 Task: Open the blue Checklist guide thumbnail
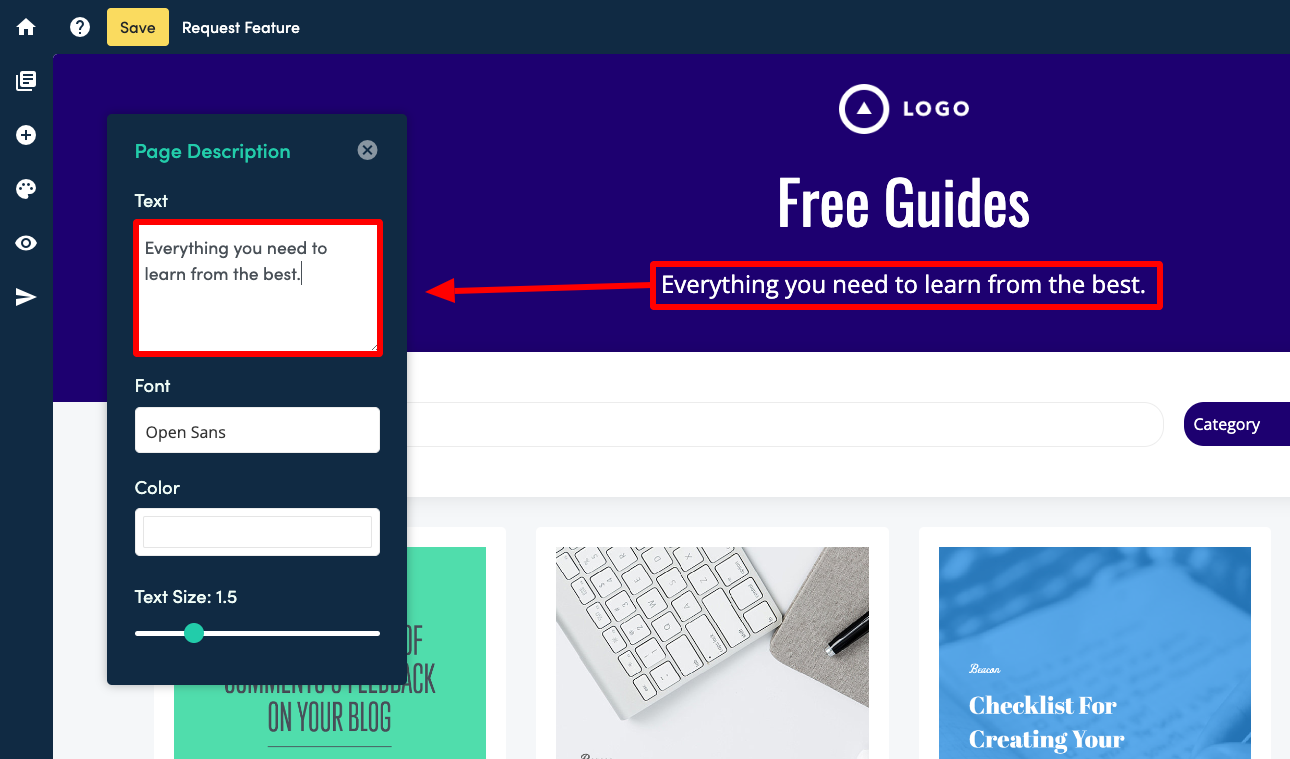coord(1094,652)
